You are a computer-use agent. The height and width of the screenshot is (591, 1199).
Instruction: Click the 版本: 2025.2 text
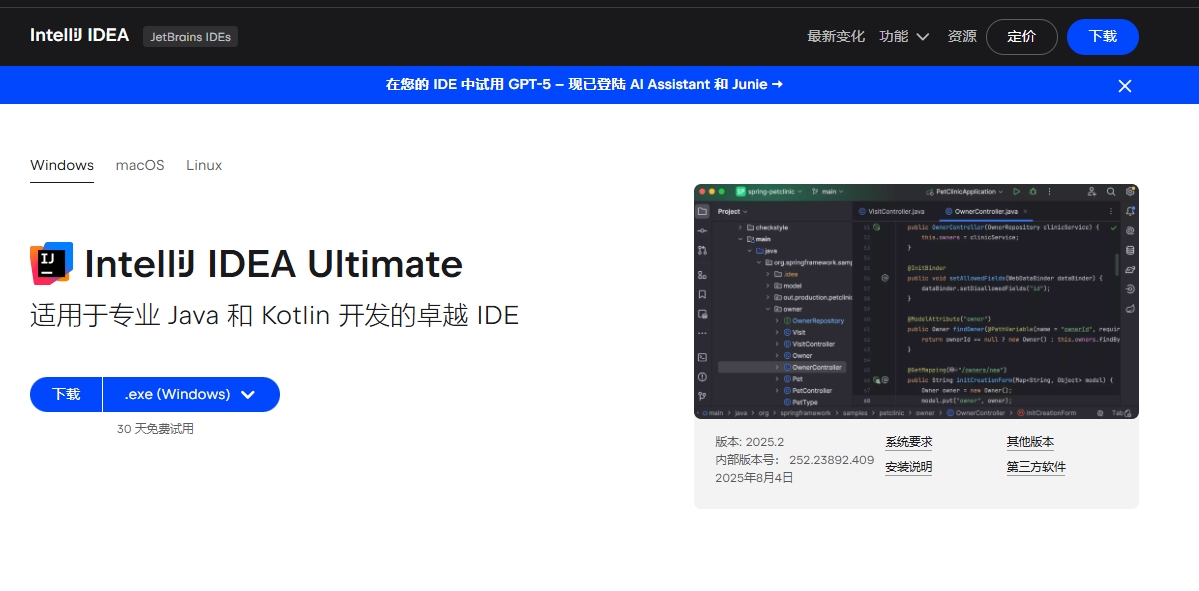tap(749, 442)
